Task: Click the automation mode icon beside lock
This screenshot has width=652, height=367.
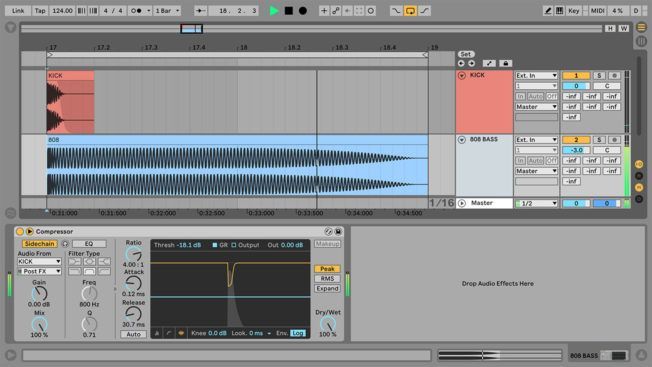Action: click(489, 63)
